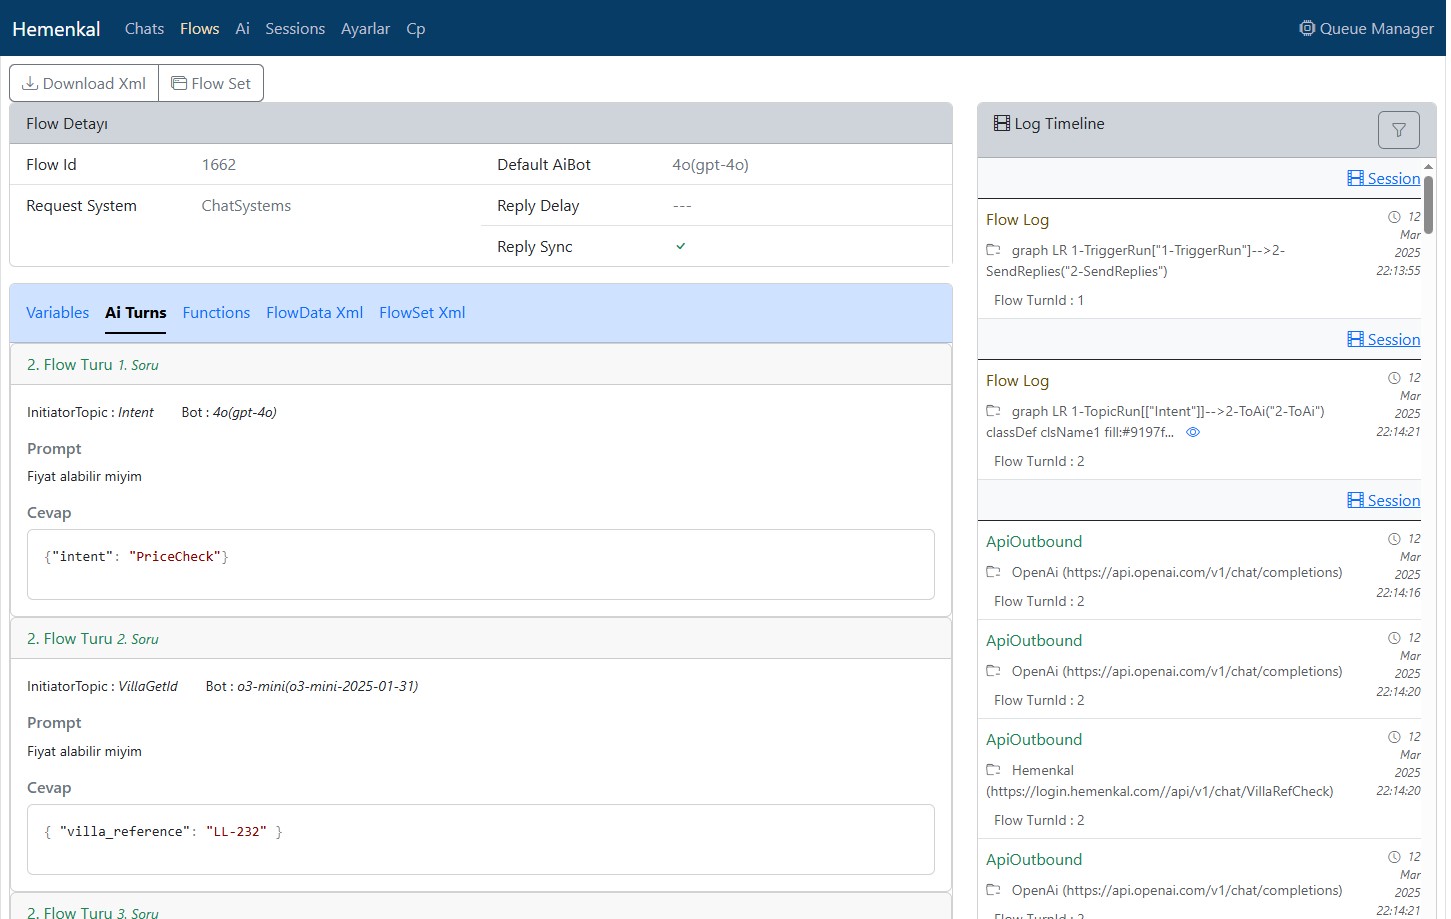Click folder icon beside Hemenkal VillaRefCheck entry
The image size is (1451, 919).
[993, 770]
